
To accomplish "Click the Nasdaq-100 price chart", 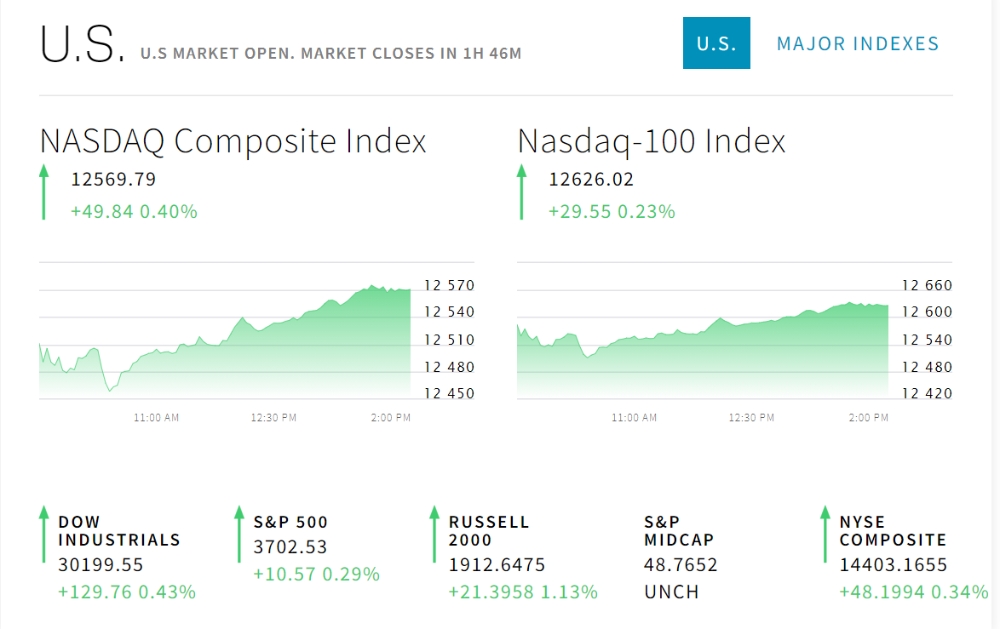I will coord(703,345).
